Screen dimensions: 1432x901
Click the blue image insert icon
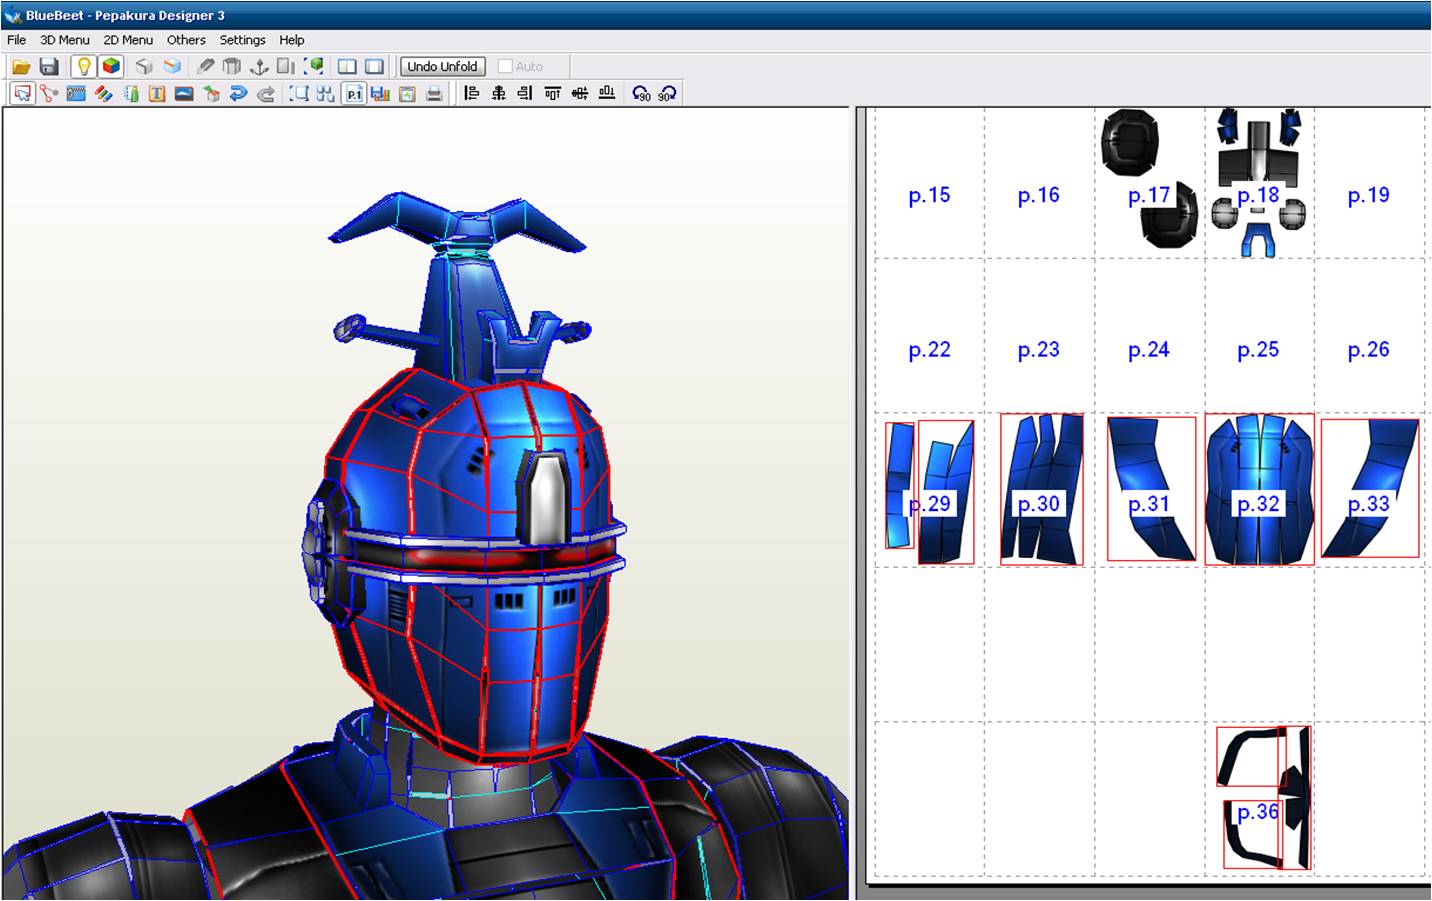pos(184,94)
